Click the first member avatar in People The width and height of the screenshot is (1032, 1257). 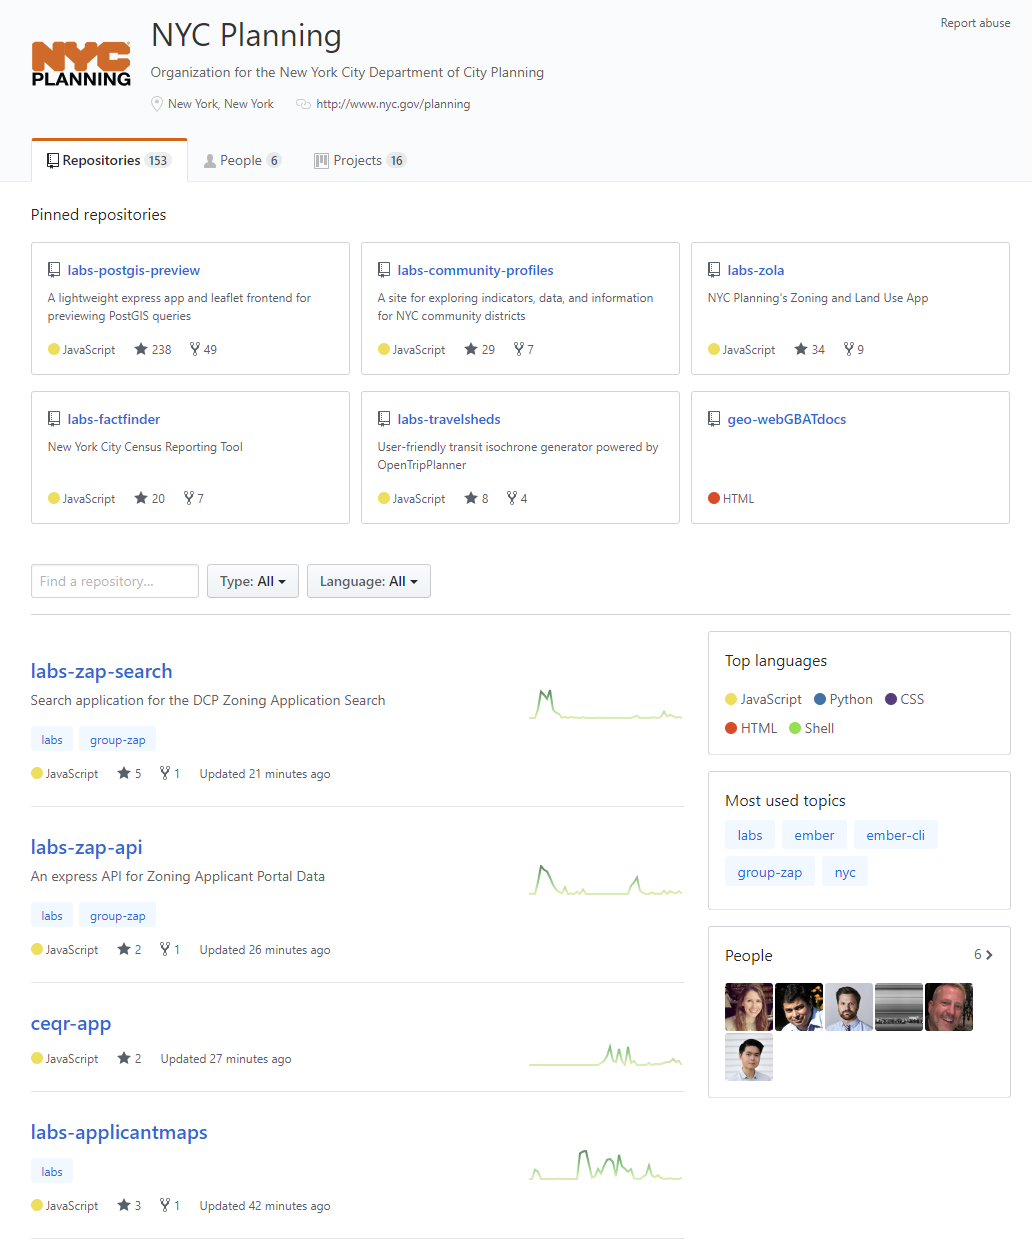[x=749, y=1007]
